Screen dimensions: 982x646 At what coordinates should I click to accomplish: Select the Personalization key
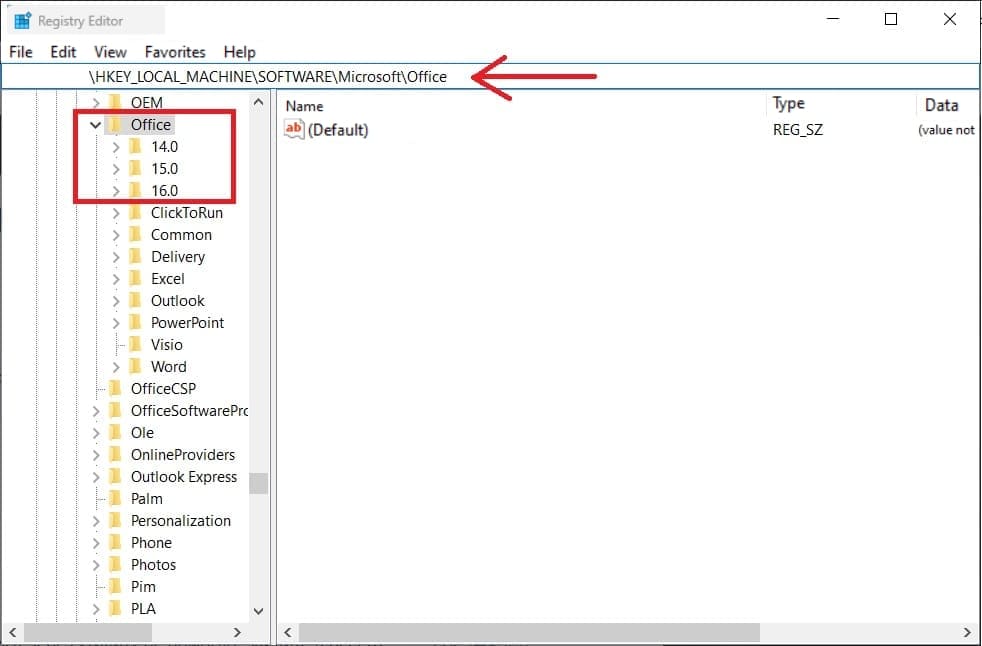180,521
